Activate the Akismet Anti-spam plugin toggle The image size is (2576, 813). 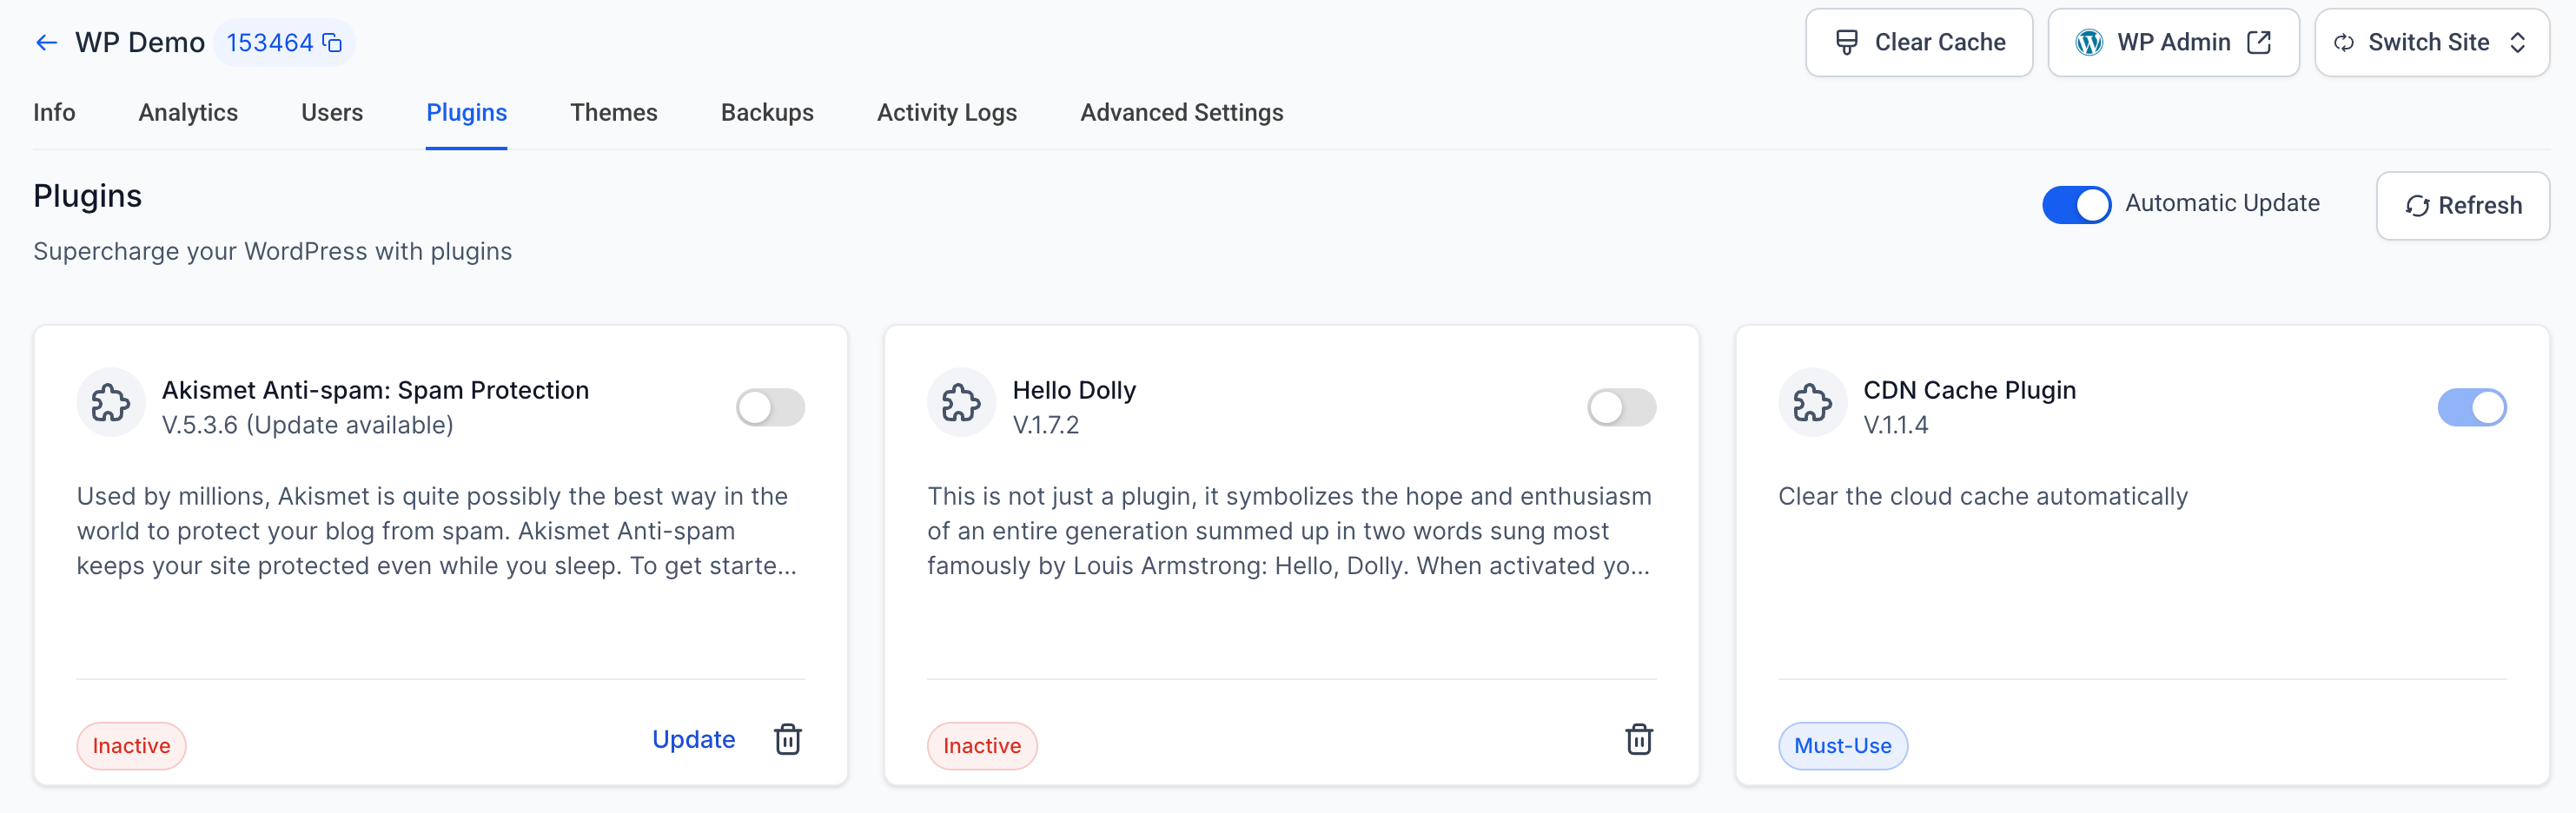pos(770,407)
